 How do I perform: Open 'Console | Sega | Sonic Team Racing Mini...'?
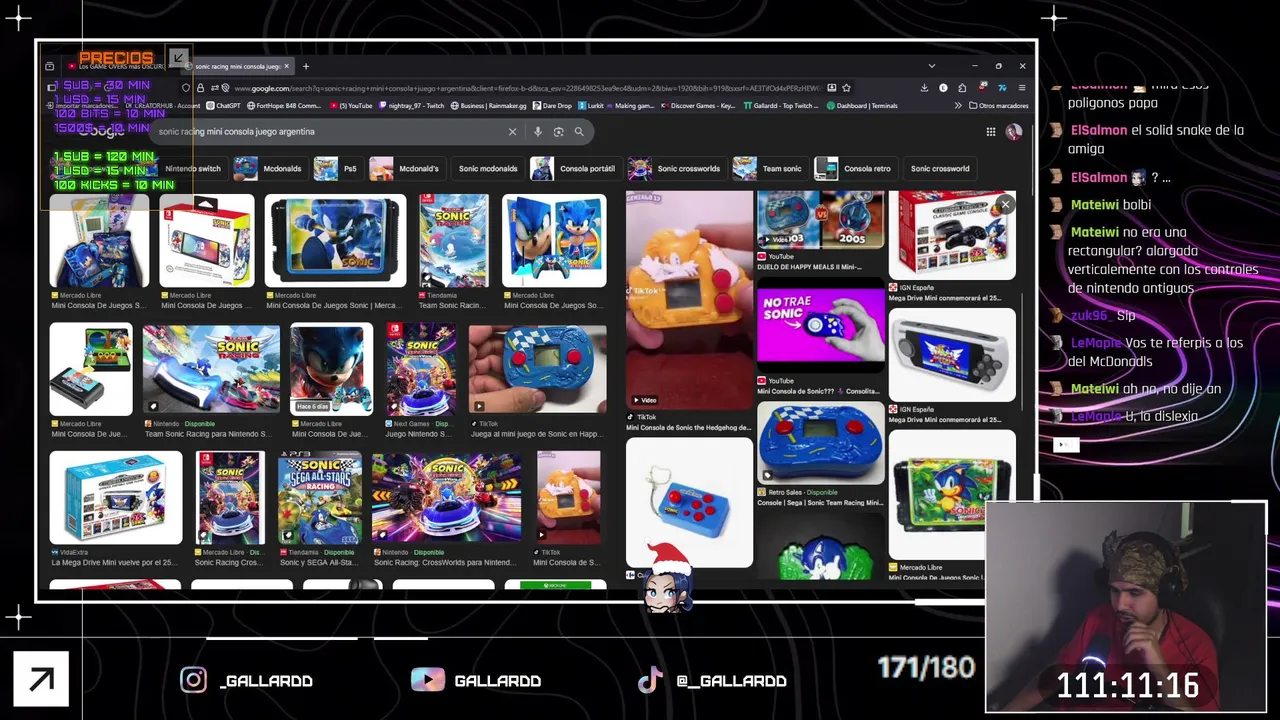[x=821, y=502]
